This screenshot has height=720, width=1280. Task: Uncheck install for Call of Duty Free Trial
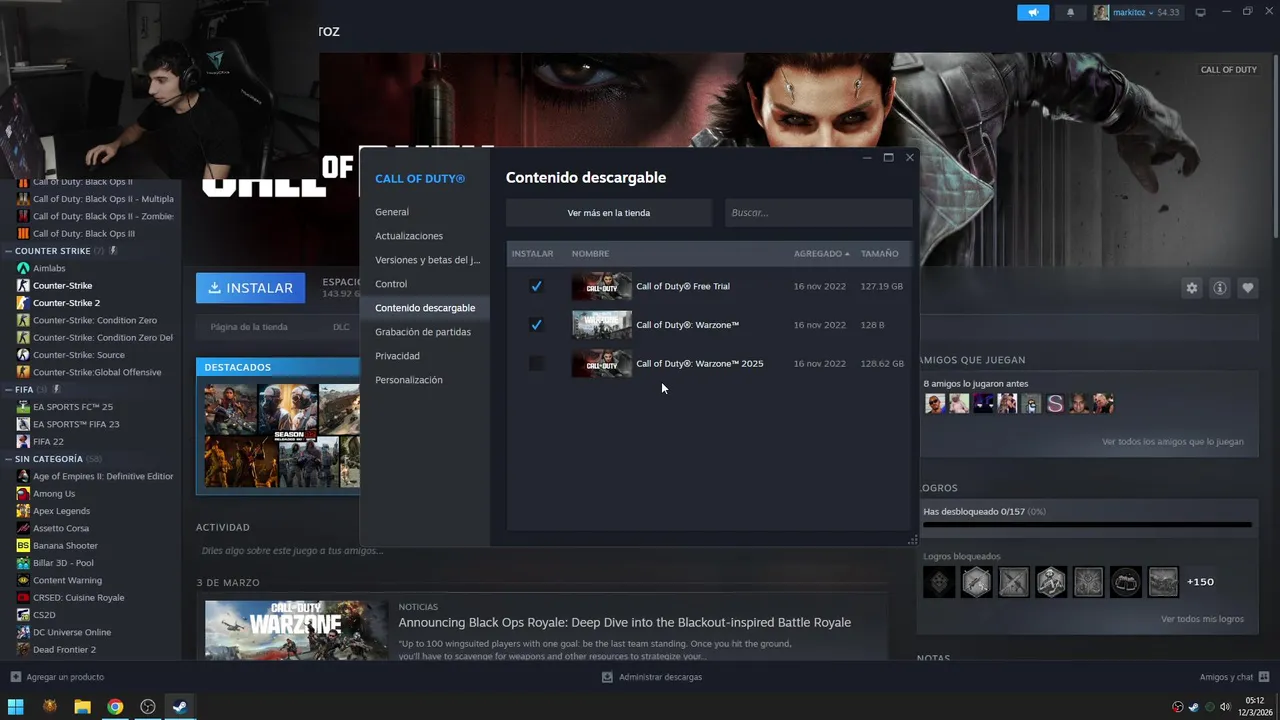click(x=536, y=286)
